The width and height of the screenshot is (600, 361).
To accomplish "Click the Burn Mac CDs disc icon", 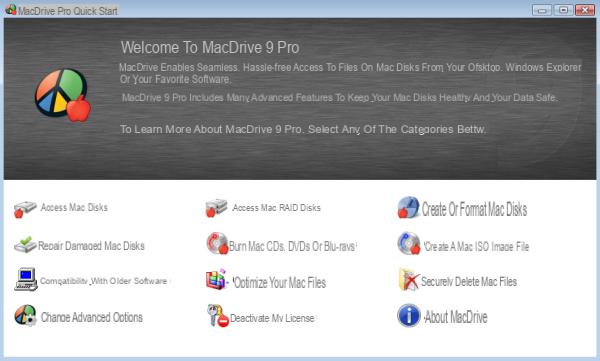I will [217, 243].
